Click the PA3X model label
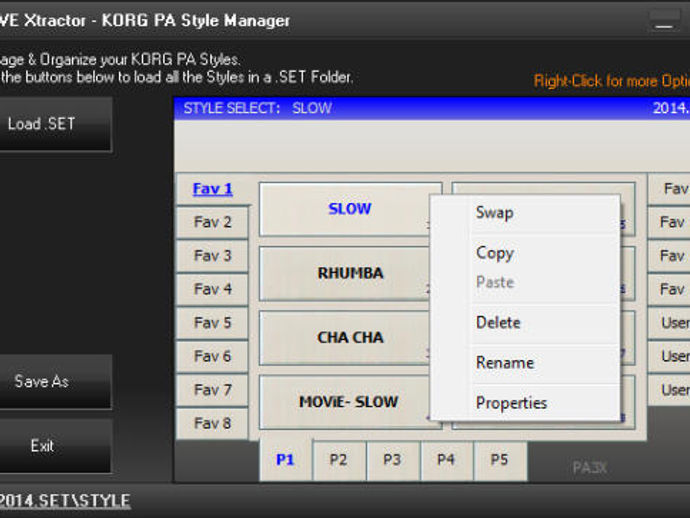 (x=590, y=467)
